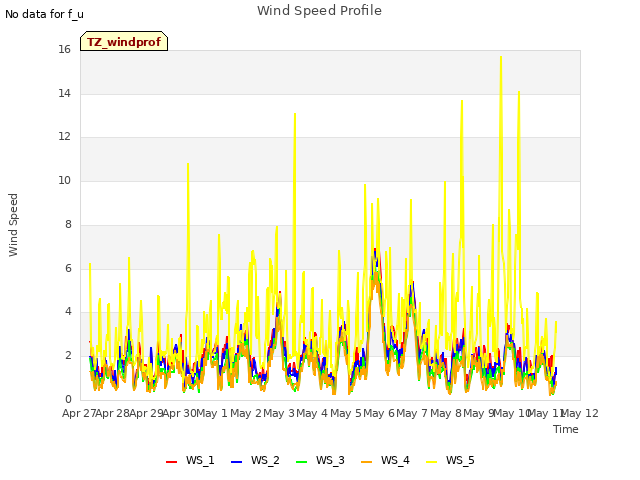Toggle the WS_4 legend entry
This screenshot has height=480, width=640.
pyautogui.click(x=385, y=460)
